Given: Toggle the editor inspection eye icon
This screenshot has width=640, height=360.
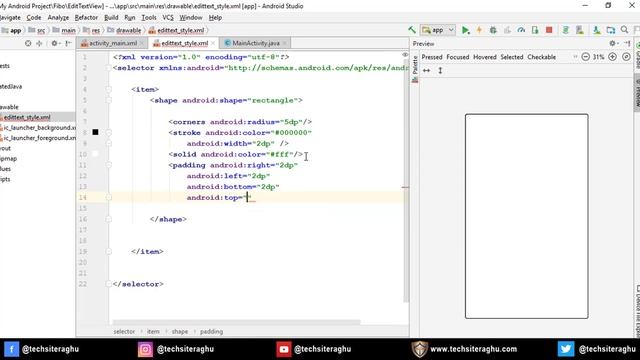Looking at the screenshot, I should (405, 54).
